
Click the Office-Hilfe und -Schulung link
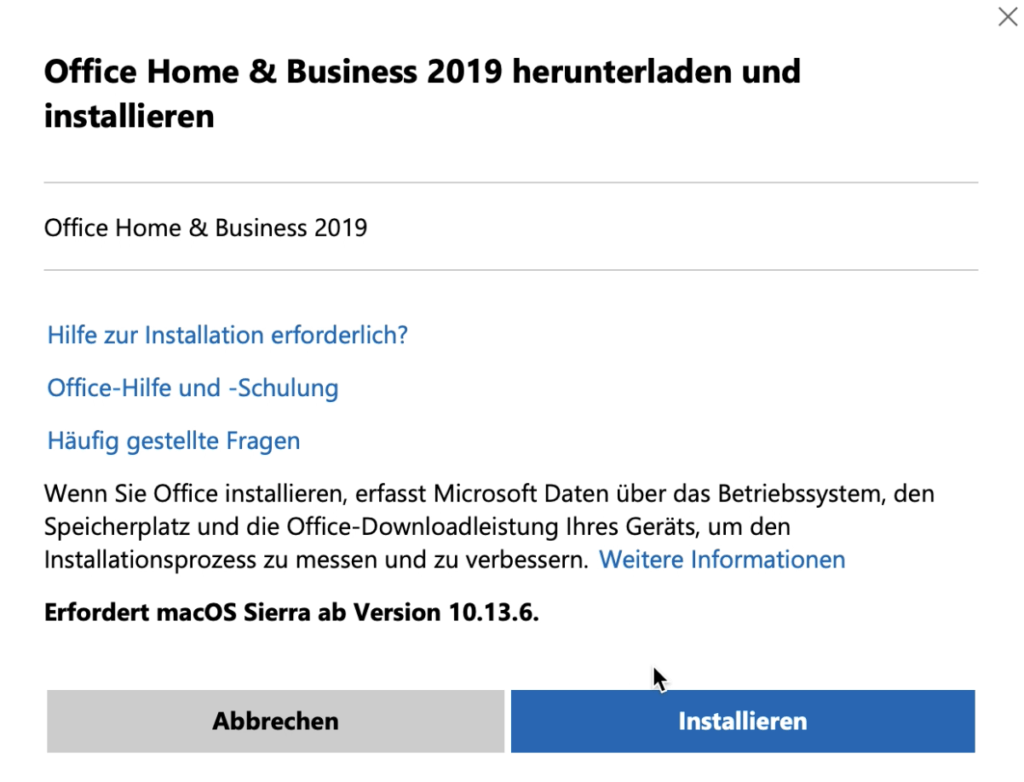(192, 388)
